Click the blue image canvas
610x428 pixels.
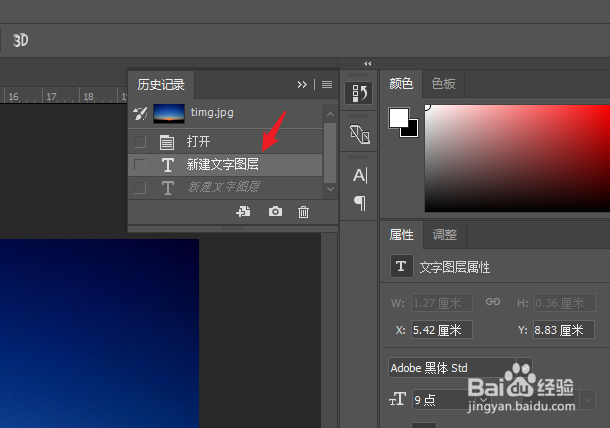(x=99, y=333)
